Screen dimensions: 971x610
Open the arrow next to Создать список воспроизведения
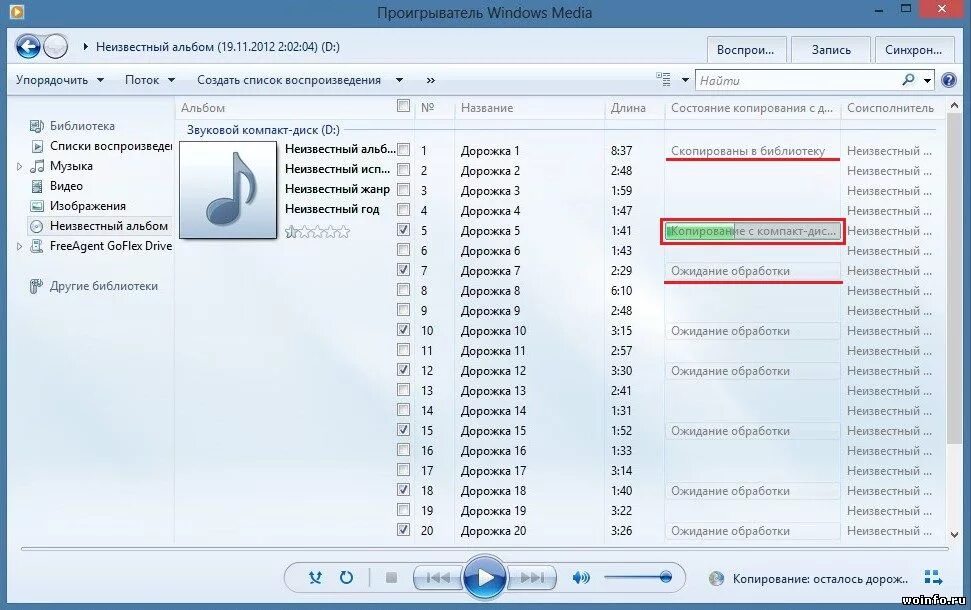click(x=399, y=80)
